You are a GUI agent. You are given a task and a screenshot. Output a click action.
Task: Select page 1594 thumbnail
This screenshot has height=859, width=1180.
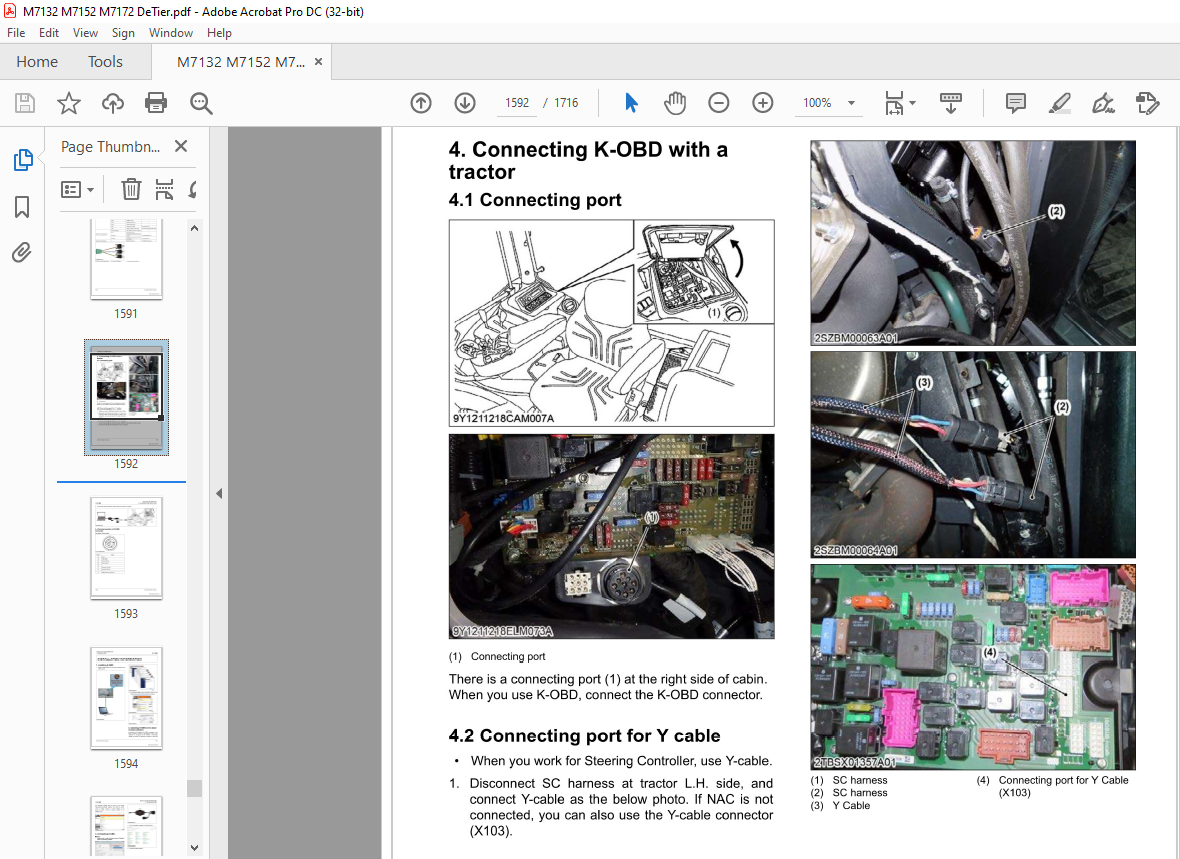point(126,697)
